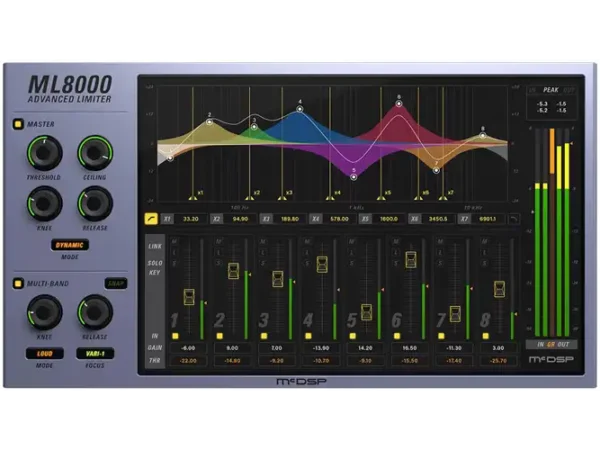
Task: Click the multi-band KNEE knob
Action: pyautogui.click(x=44, y=312)
